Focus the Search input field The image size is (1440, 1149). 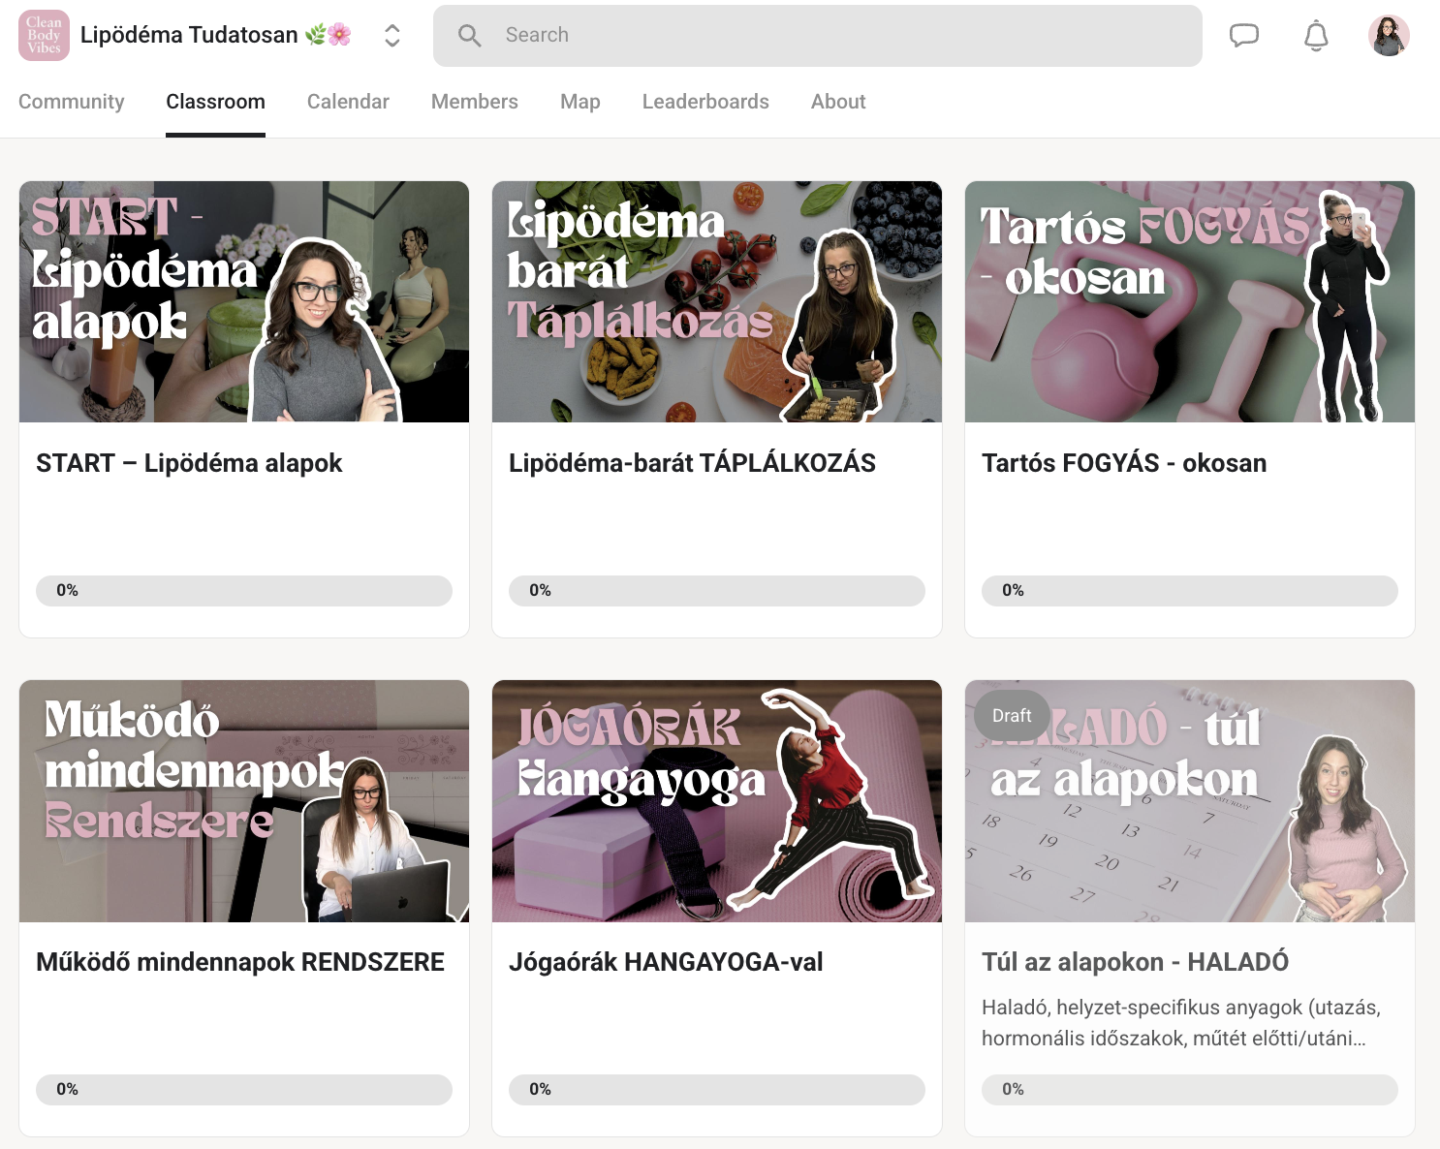tap(817, 36)
